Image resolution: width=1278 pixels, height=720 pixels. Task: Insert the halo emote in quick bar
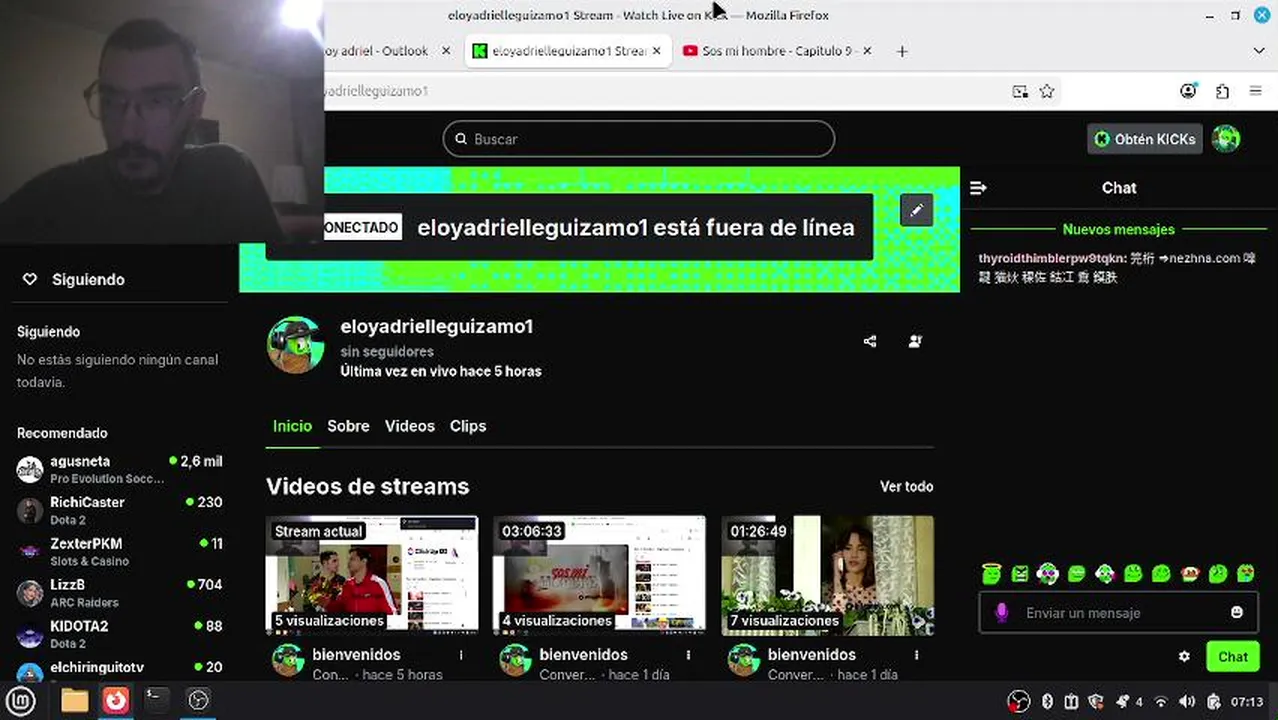point(991,573)
